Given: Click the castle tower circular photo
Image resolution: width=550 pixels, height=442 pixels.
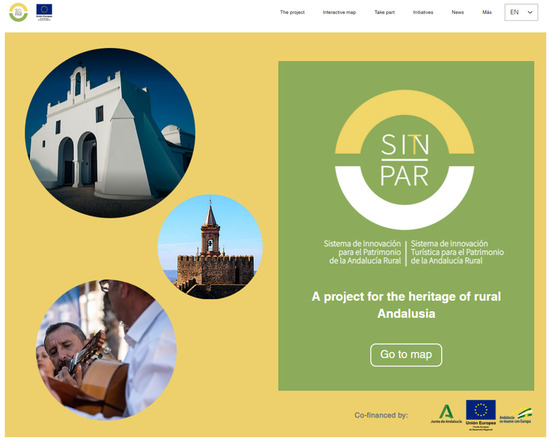Looking at the screenshot, I should [210, 247].
